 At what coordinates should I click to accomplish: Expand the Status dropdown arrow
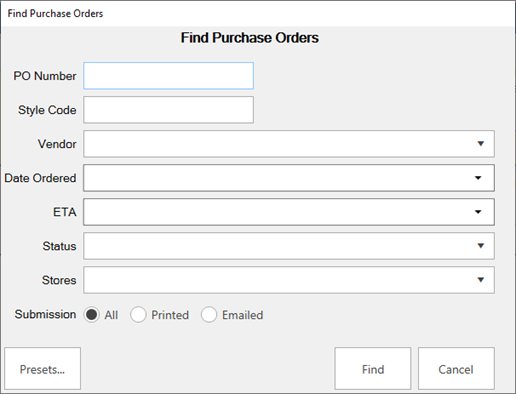pos(480,246)
